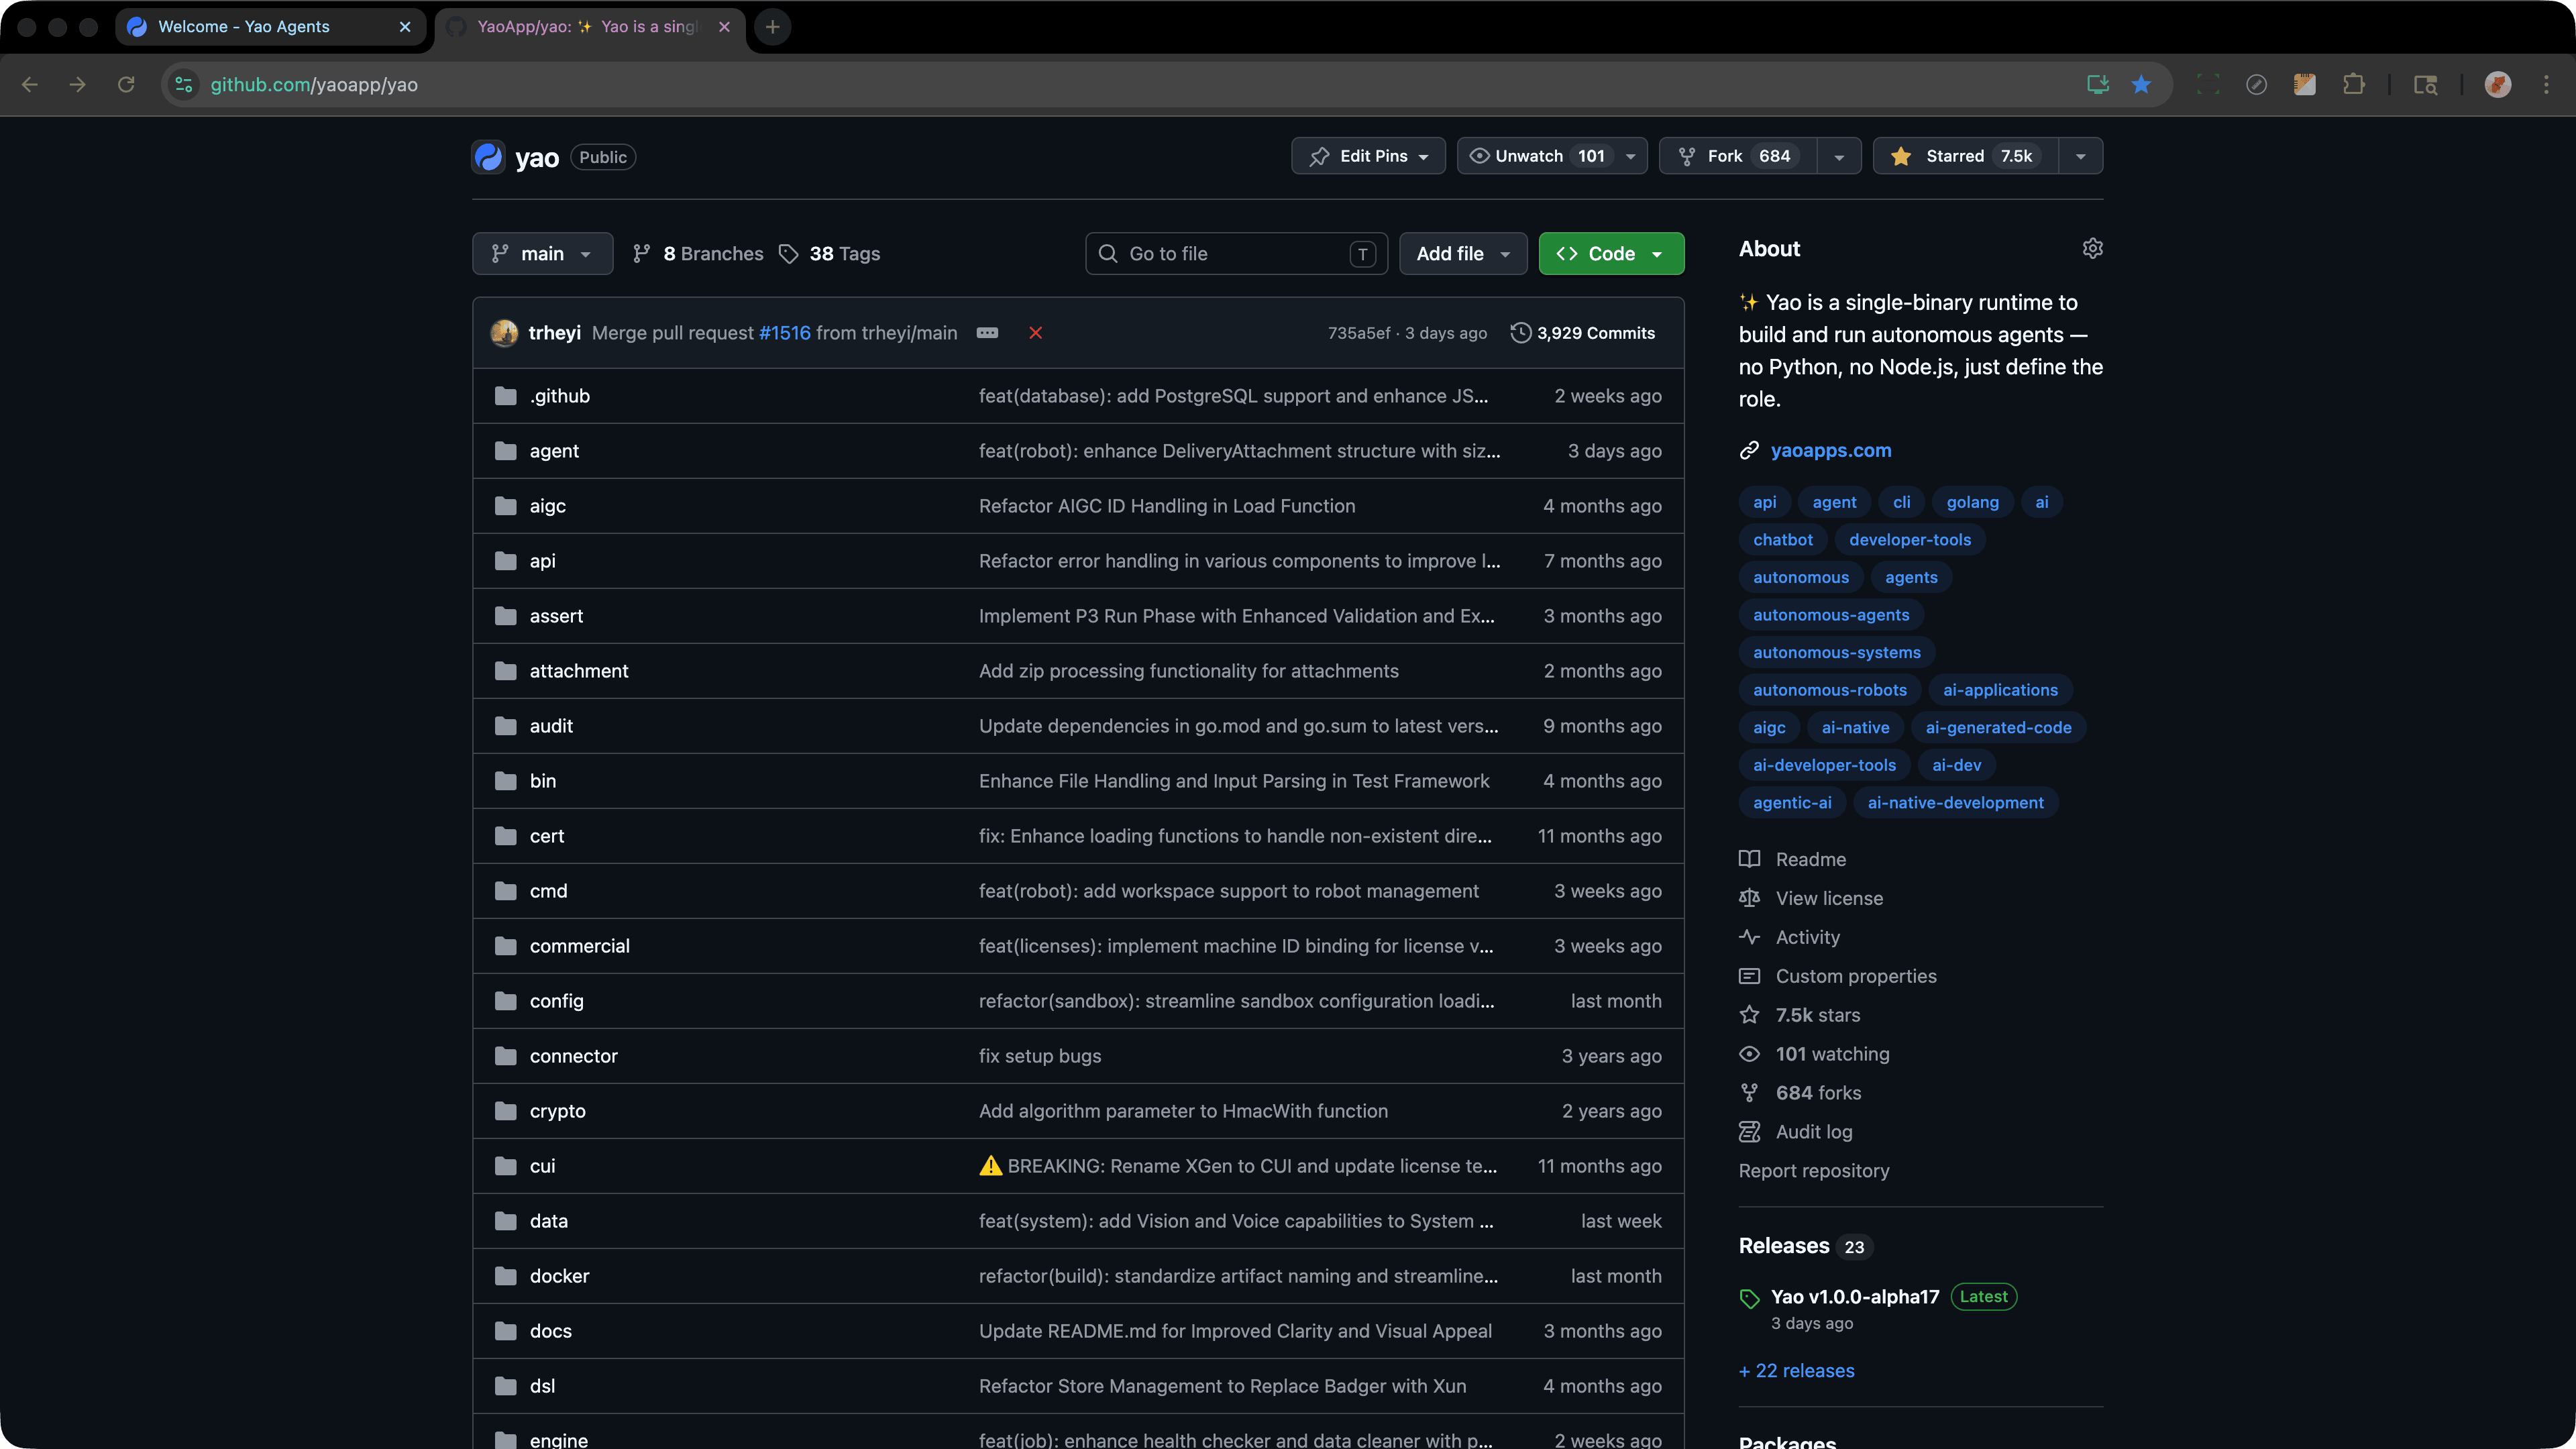The image size is (2576, 1449).
Task: Toggle the Starred button to unstar the repo
Action: tap(1966, 156)
